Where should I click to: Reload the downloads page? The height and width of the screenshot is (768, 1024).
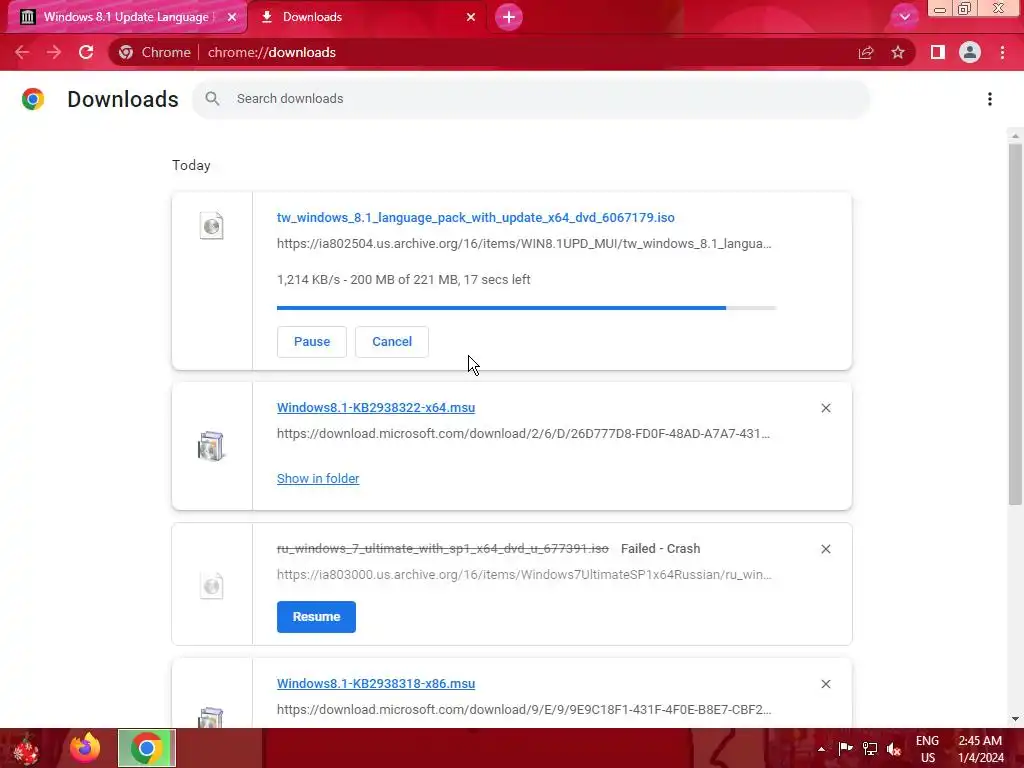click(x=86, y=52)
